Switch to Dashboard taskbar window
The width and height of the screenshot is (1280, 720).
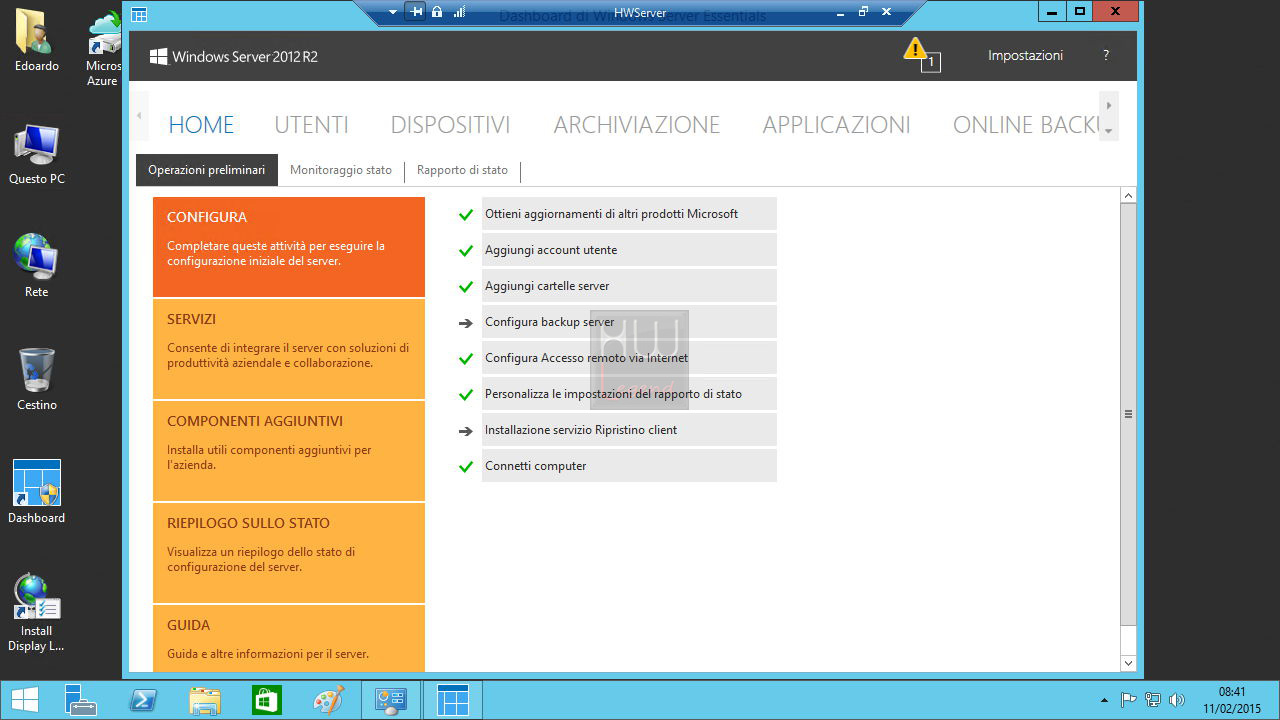pyautogui.click(x=453, y=700)
